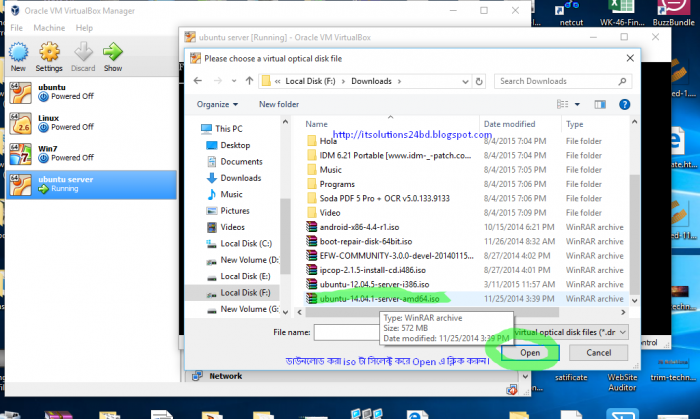Open recent locations dropdown arrow
The image size is (700, 419).
click(x=234, y=81)
